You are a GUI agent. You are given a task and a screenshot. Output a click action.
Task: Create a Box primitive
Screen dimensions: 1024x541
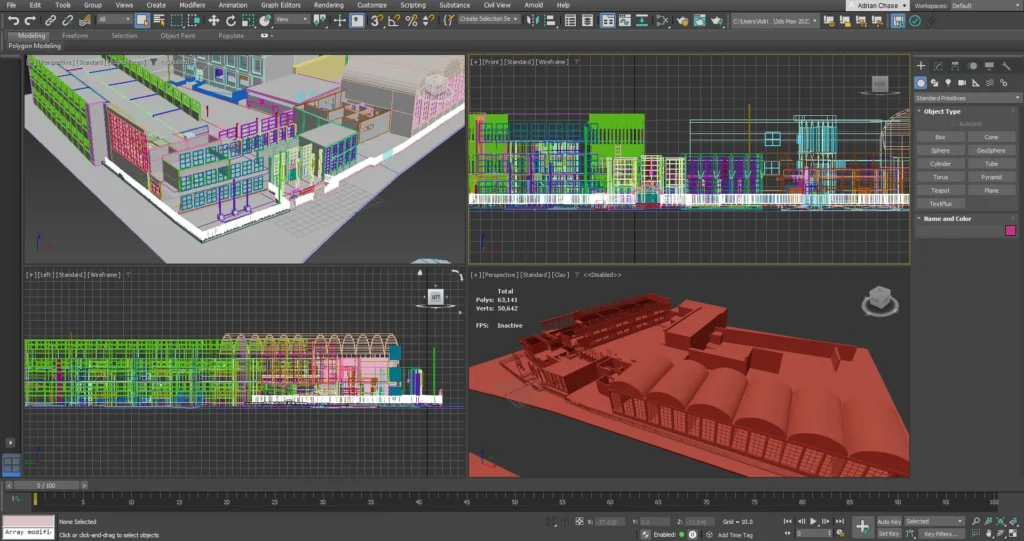tap(940, 137)
